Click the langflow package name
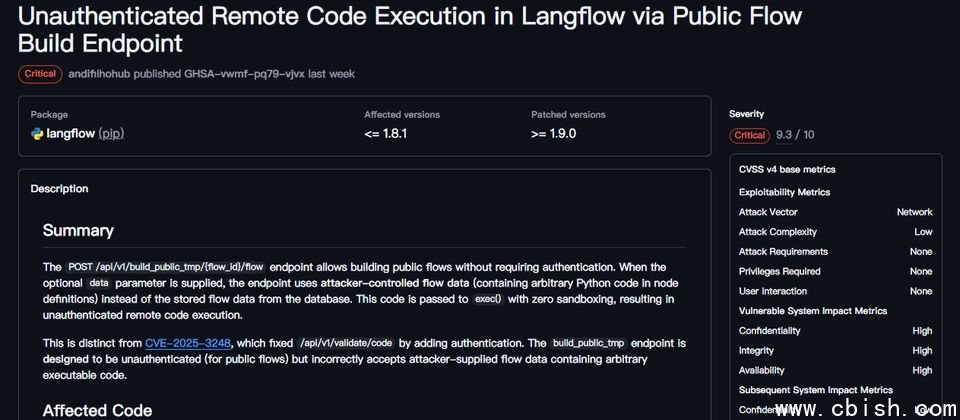 tap(70, 133)
